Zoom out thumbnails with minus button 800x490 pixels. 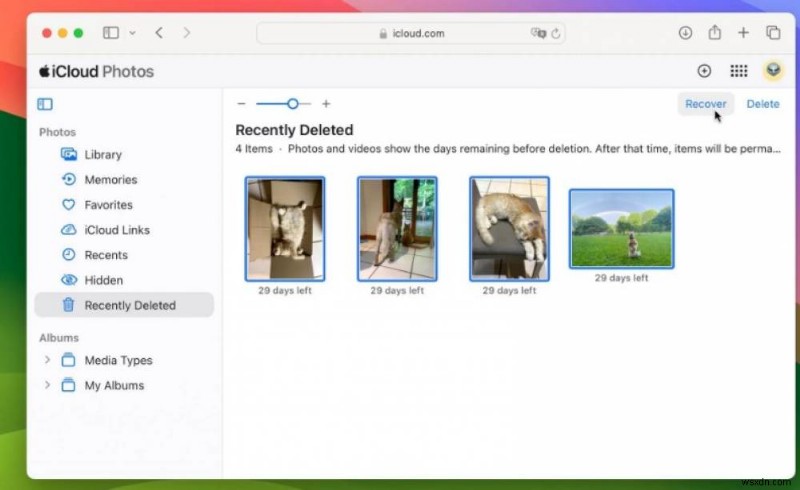[241, 104]
